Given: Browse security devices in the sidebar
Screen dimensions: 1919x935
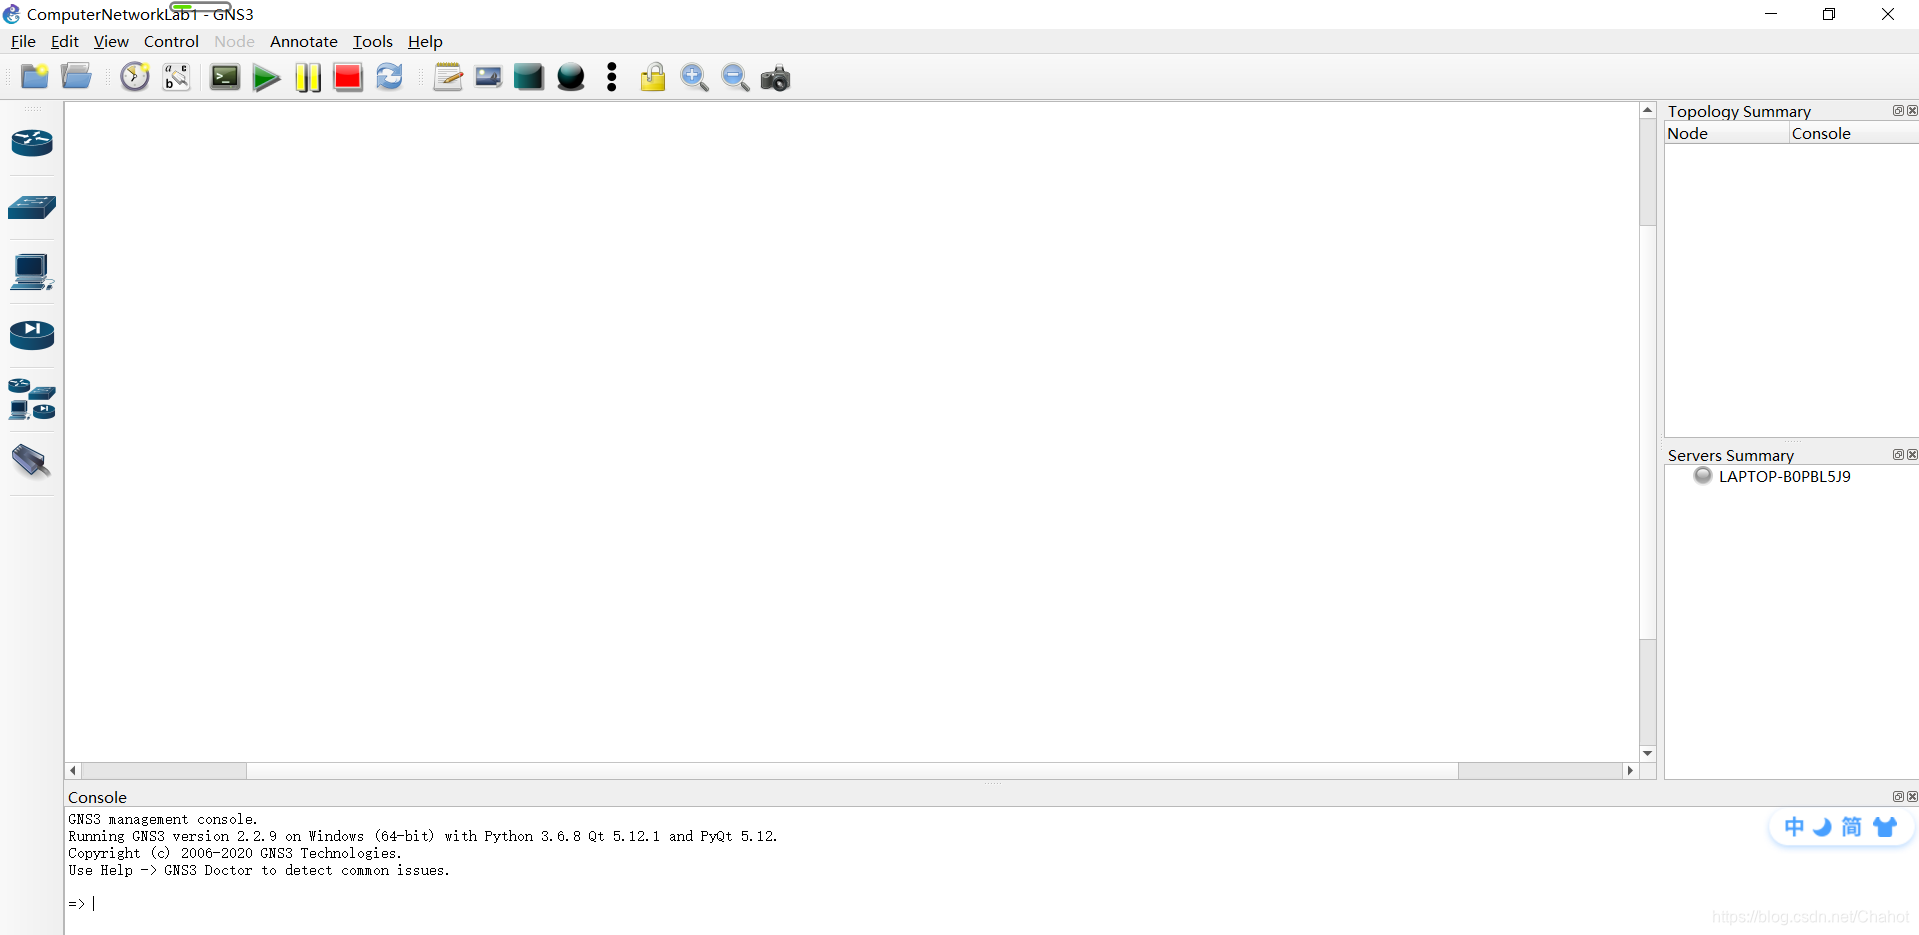Looking at the screenshot, I should point(32,335).
